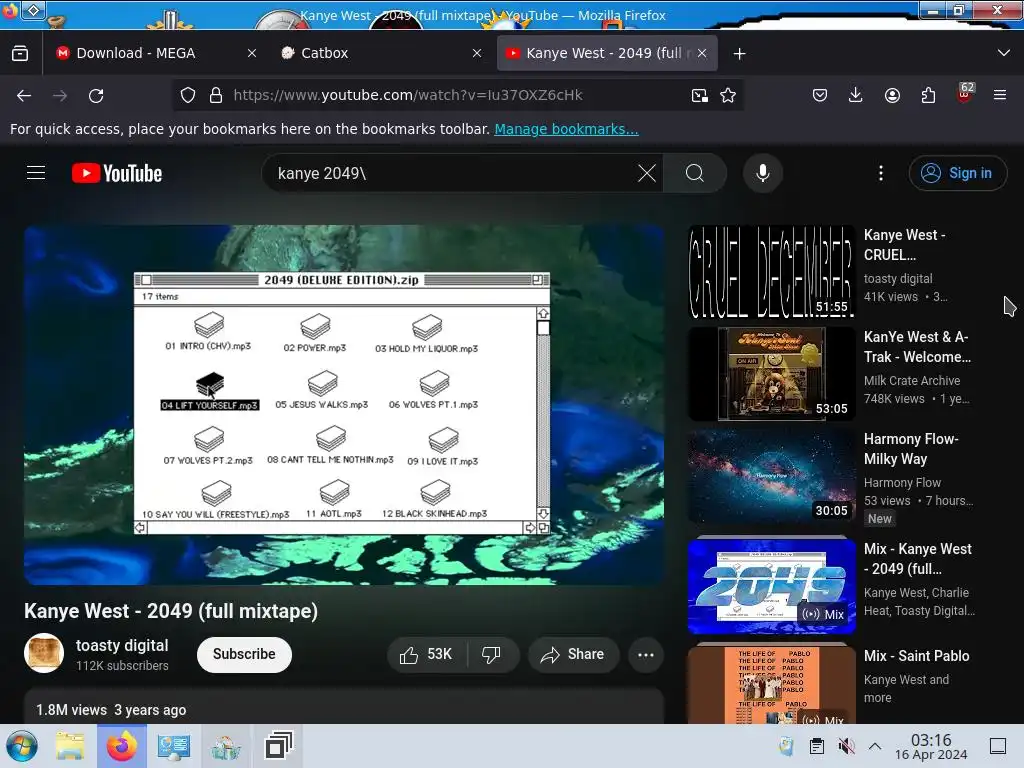Run the search with magnifier button

[x=695, y=173]
